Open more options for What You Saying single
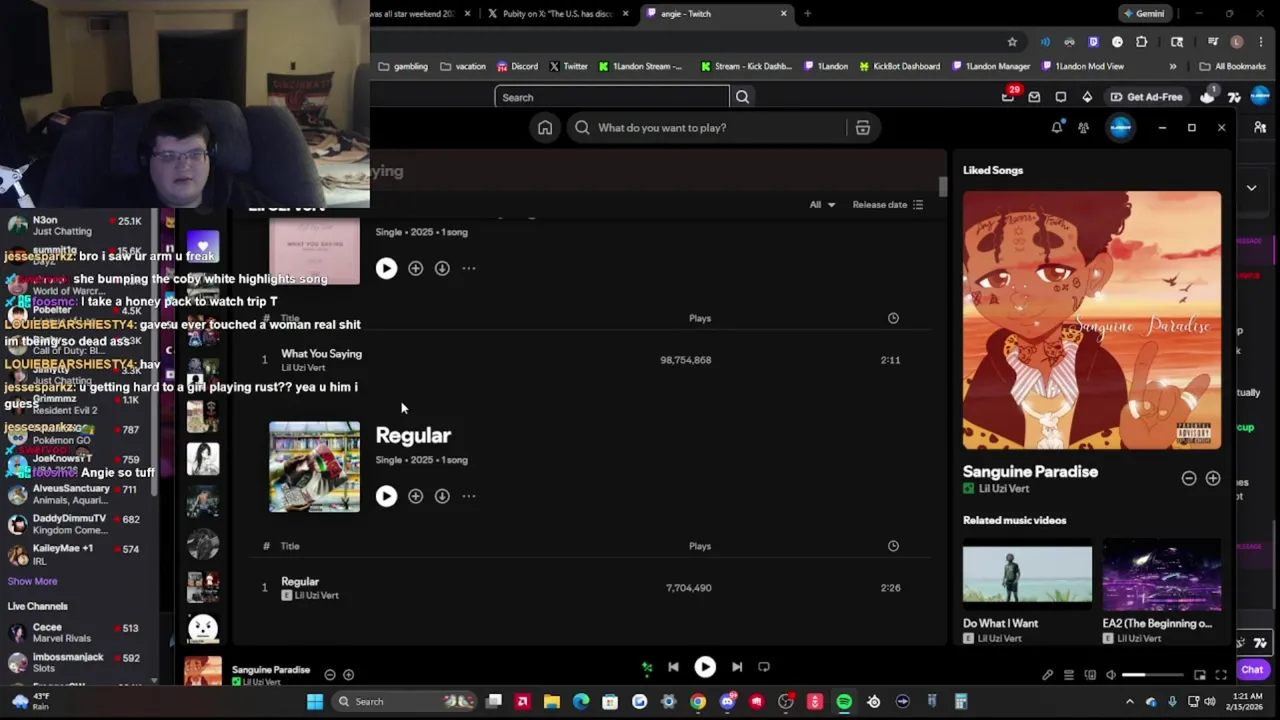The image size is (1280, 720). pos(468,268)
